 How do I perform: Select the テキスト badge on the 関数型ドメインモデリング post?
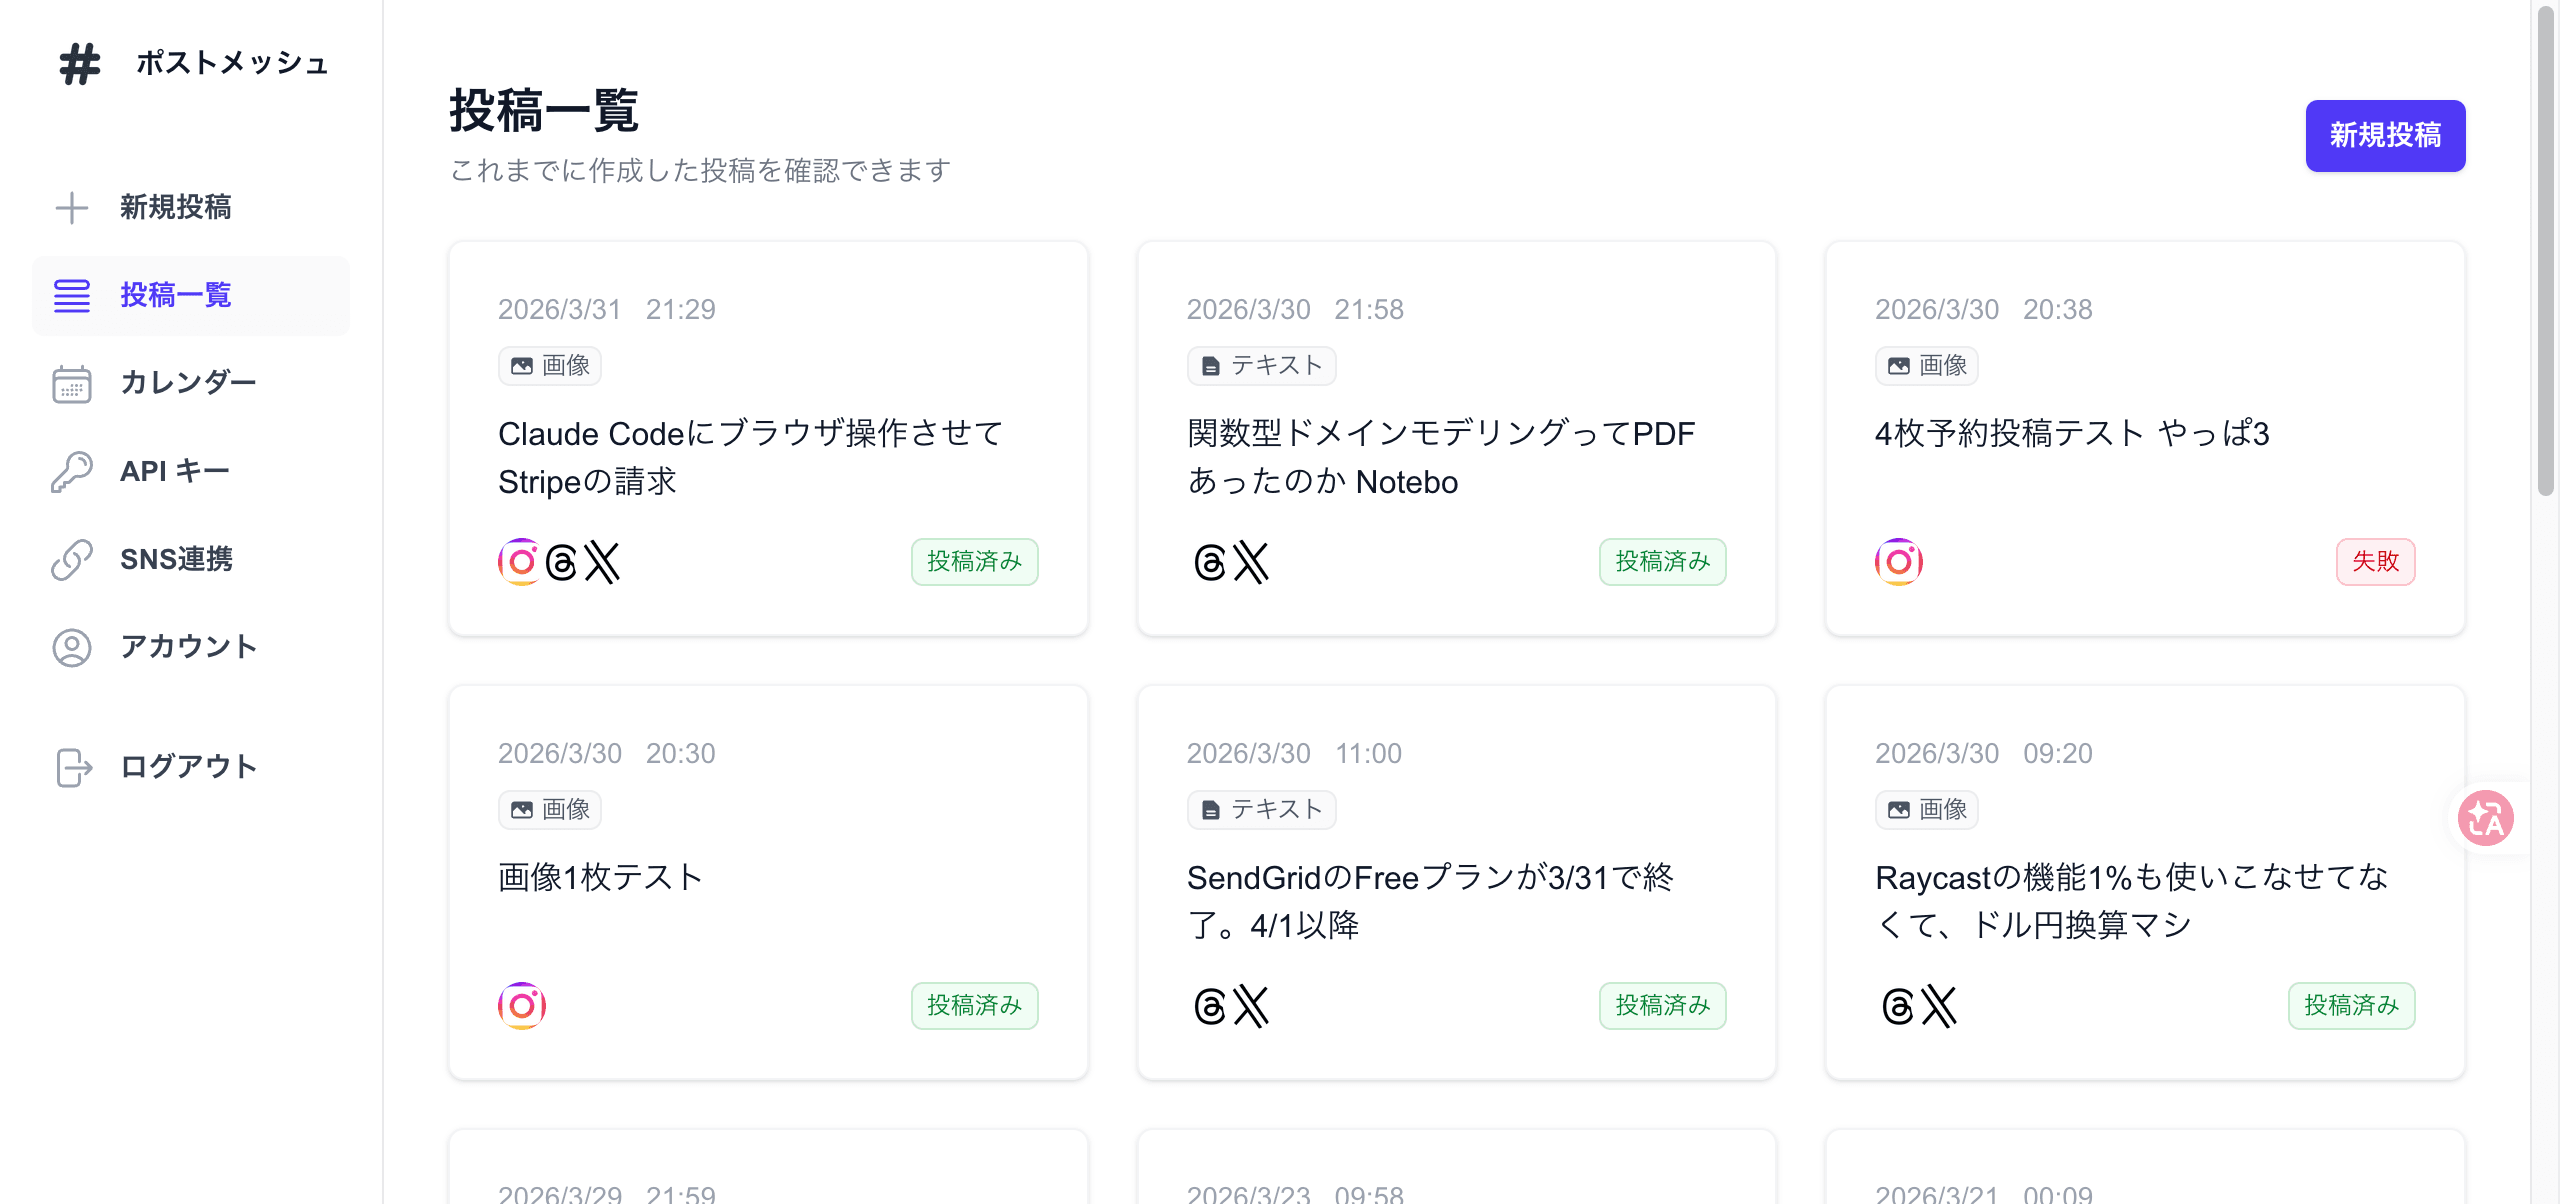[1261, 365]
